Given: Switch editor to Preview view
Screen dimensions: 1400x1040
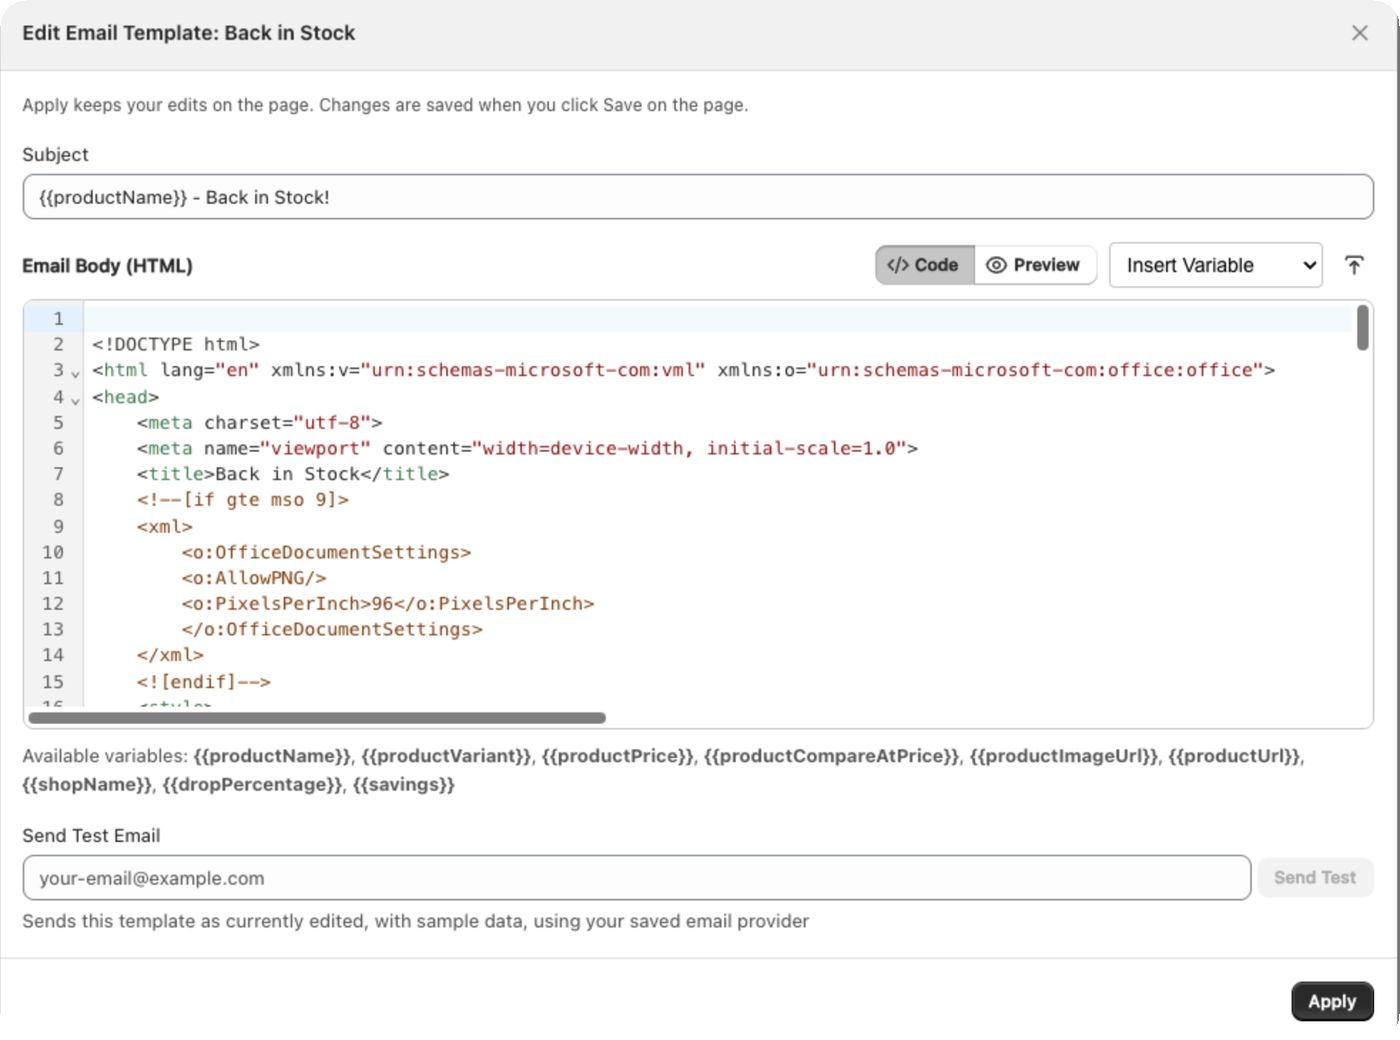Looking at the screenshot, I should [1034, 265].
